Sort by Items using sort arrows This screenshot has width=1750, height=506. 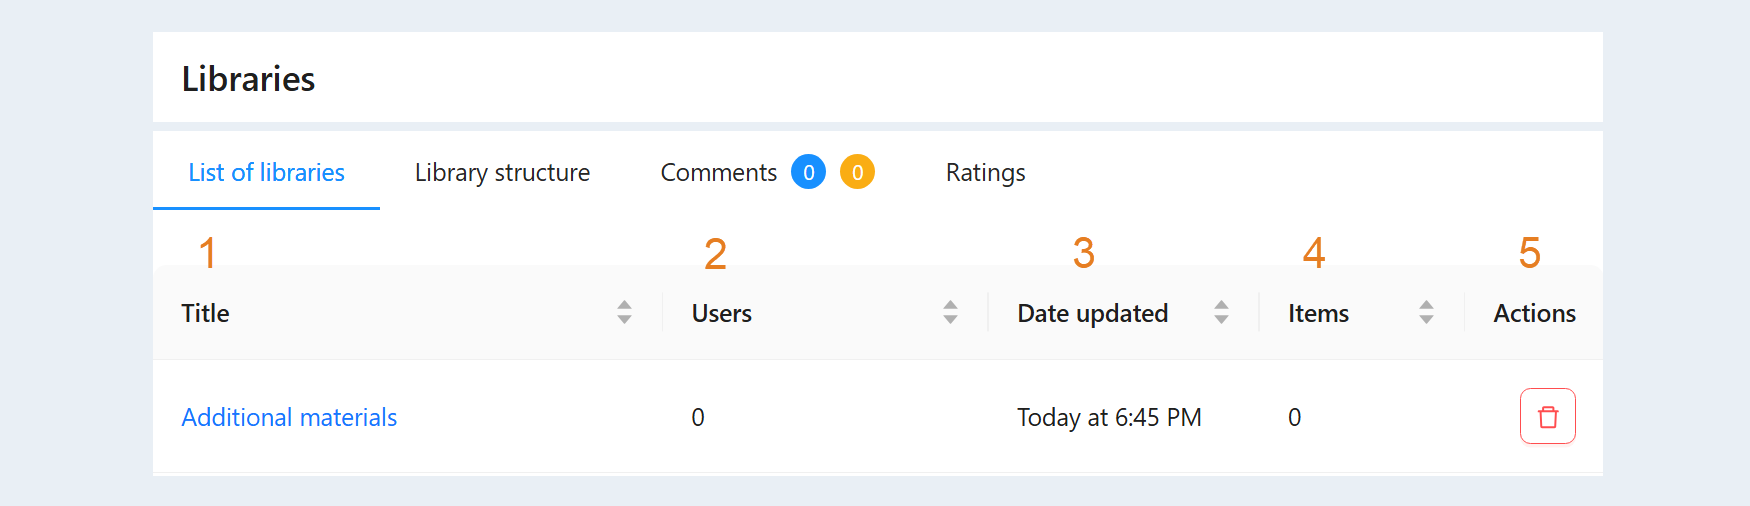[1426, 312]
